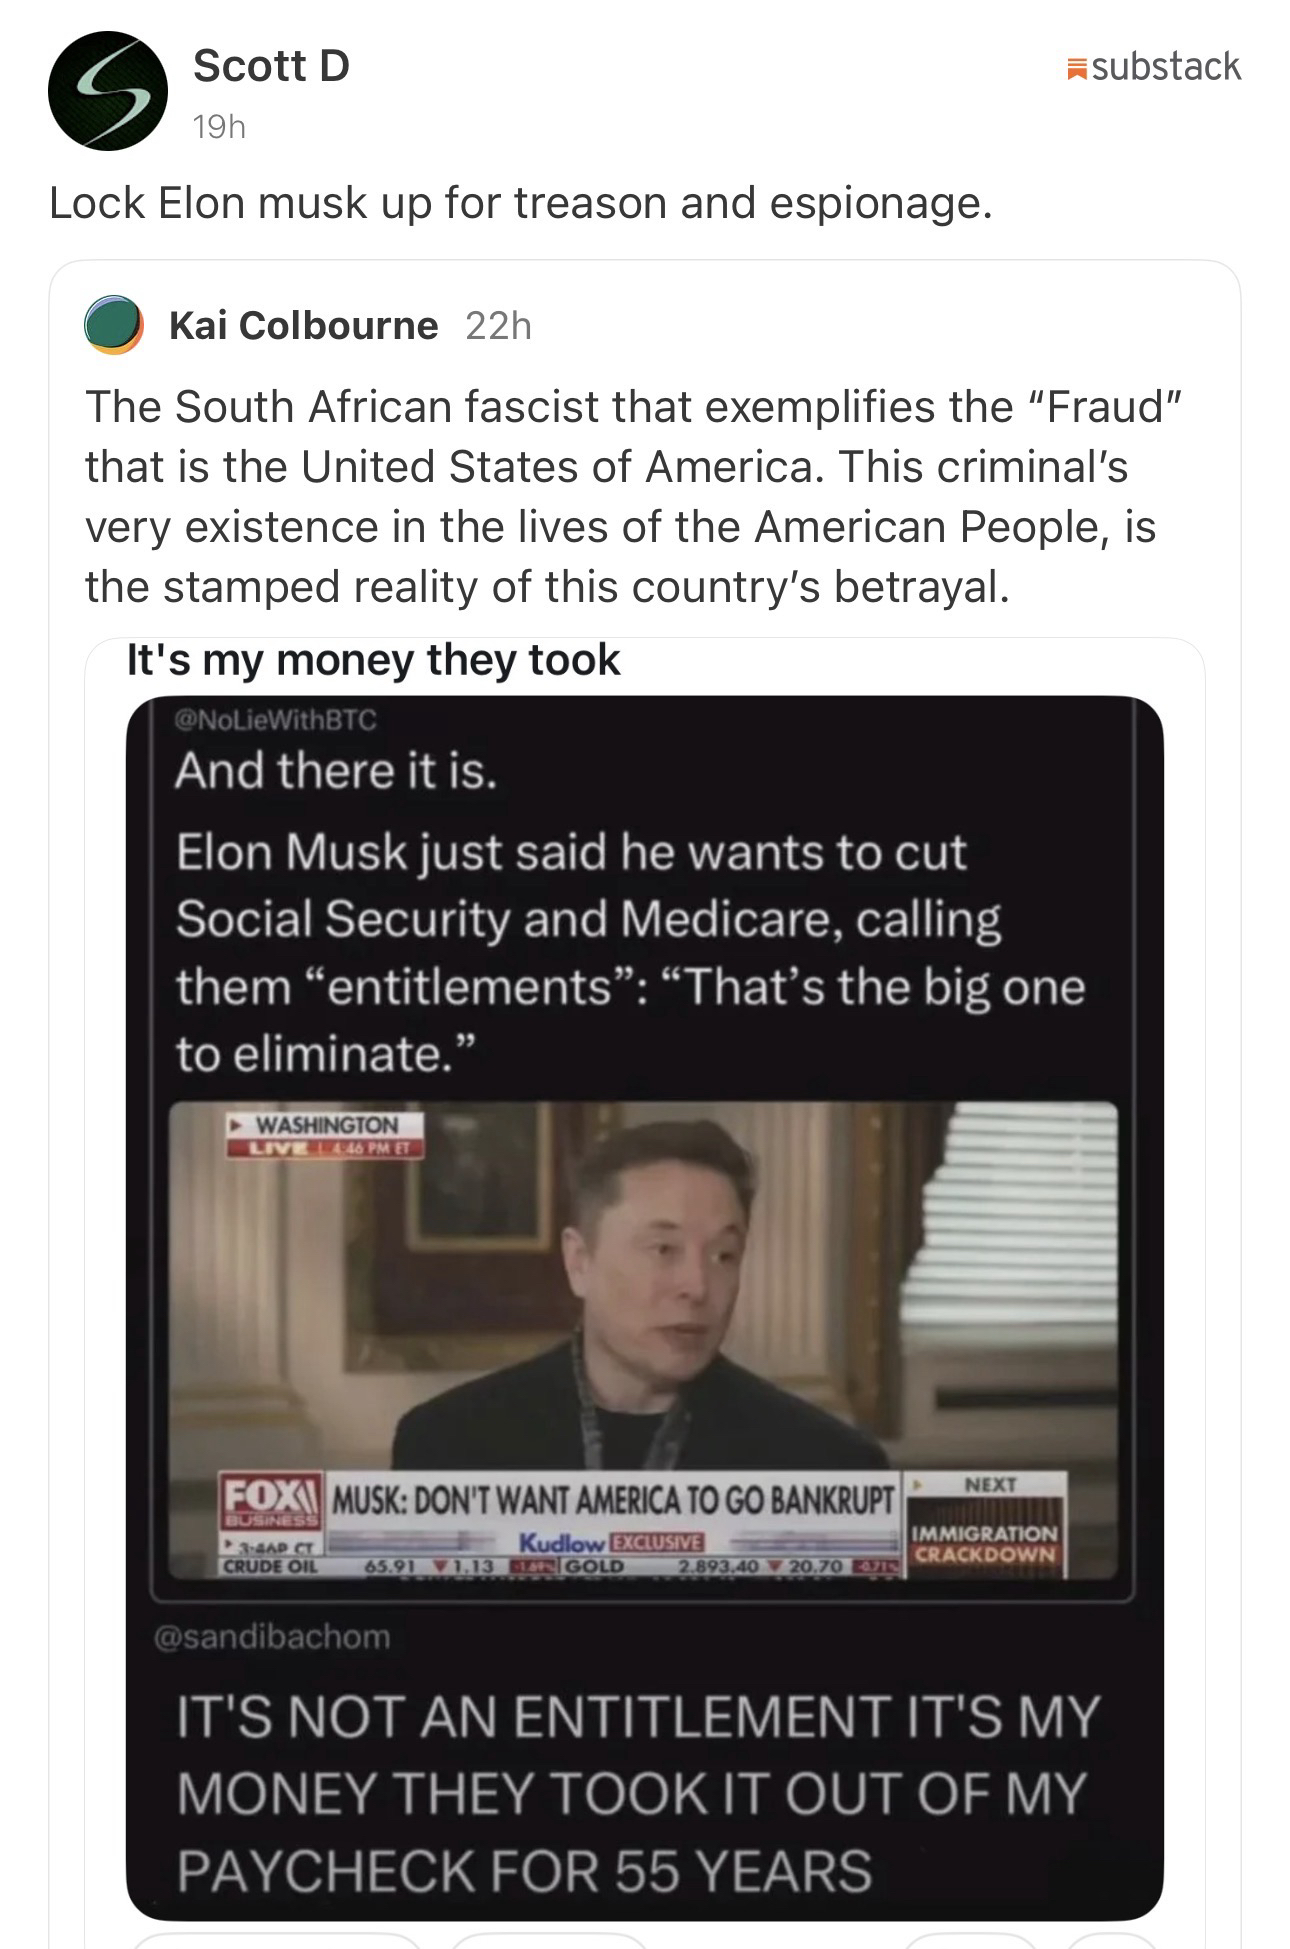
Task: Click the 22h timestamp on quoted note
Action: 498,325
